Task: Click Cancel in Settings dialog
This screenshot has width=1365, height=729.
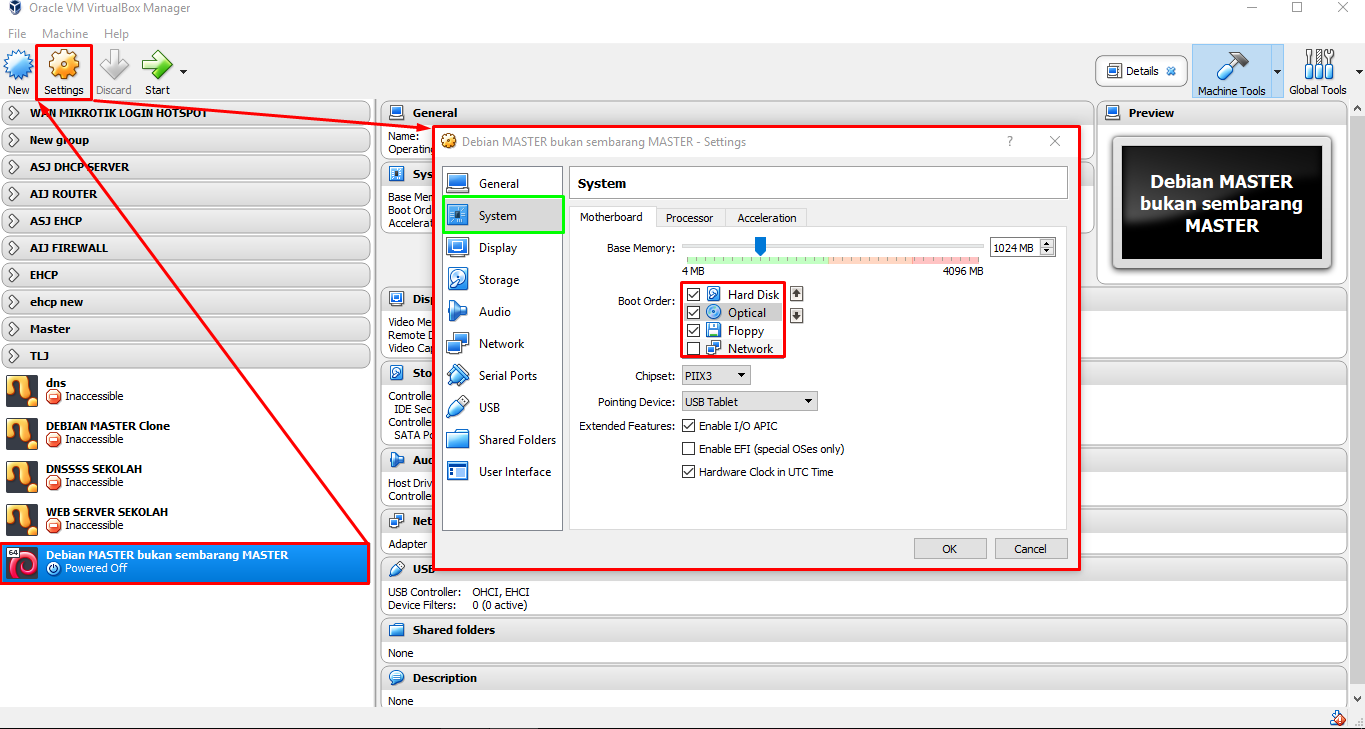Action: tap(1030, 549)
